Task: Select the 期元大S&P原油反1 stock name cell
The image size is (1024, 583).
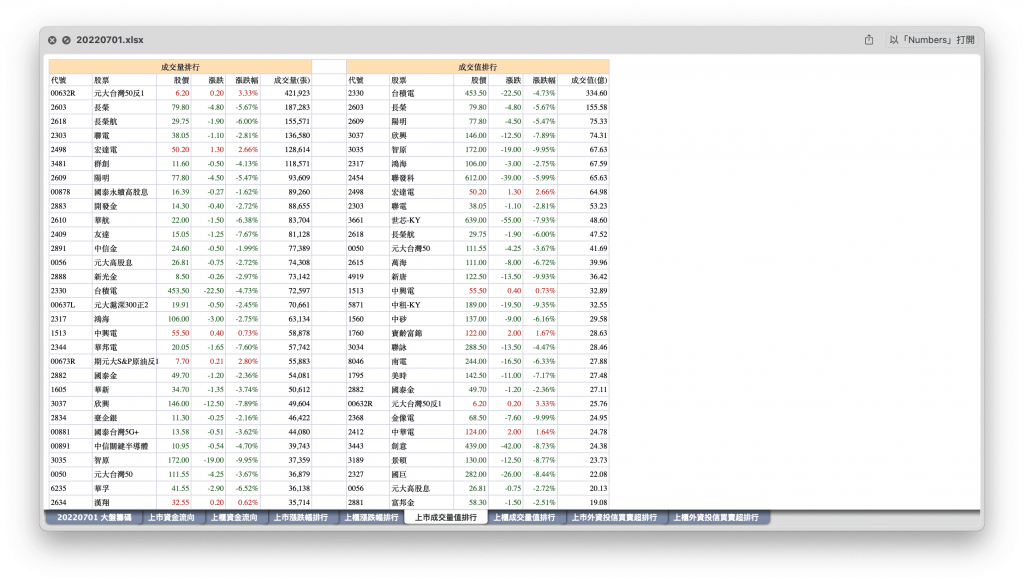Action: pyautogui.click(x=124, y=361)
